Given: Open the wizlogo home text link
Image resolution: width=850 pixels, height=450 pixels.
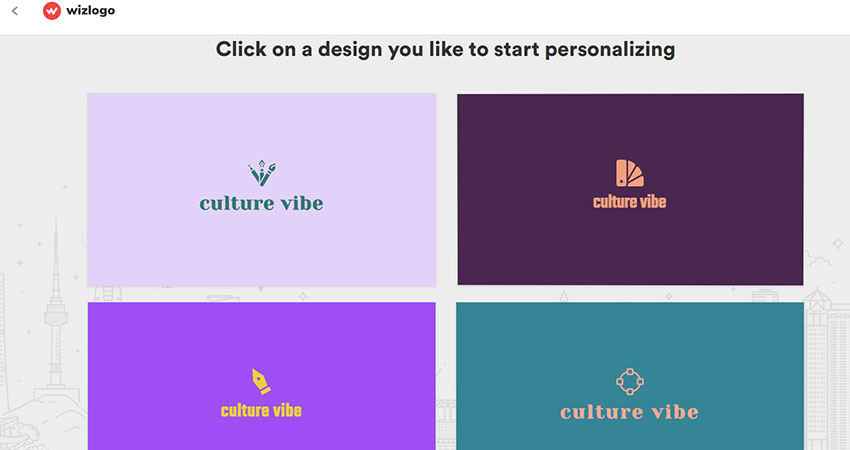Looking at the screenshot, I should tap(91, 11).
